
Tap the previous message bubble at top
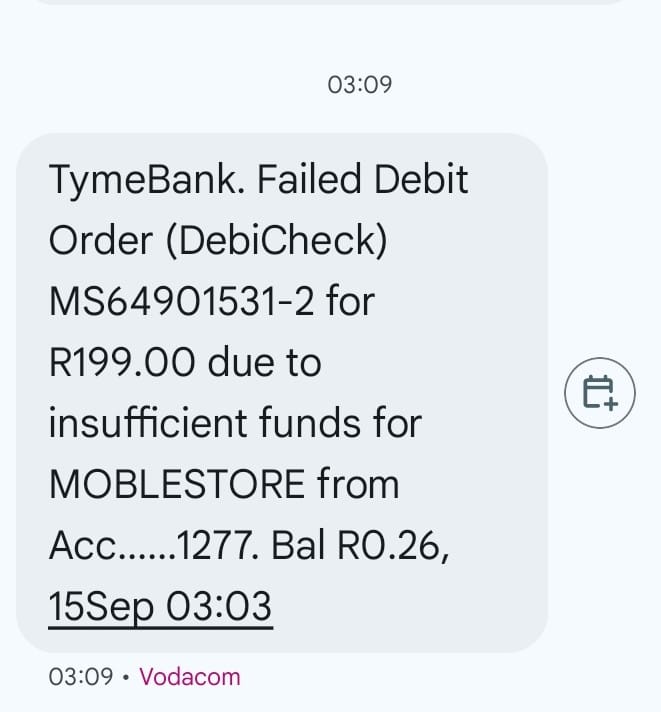pyautogui.click(x=330, y=2)
